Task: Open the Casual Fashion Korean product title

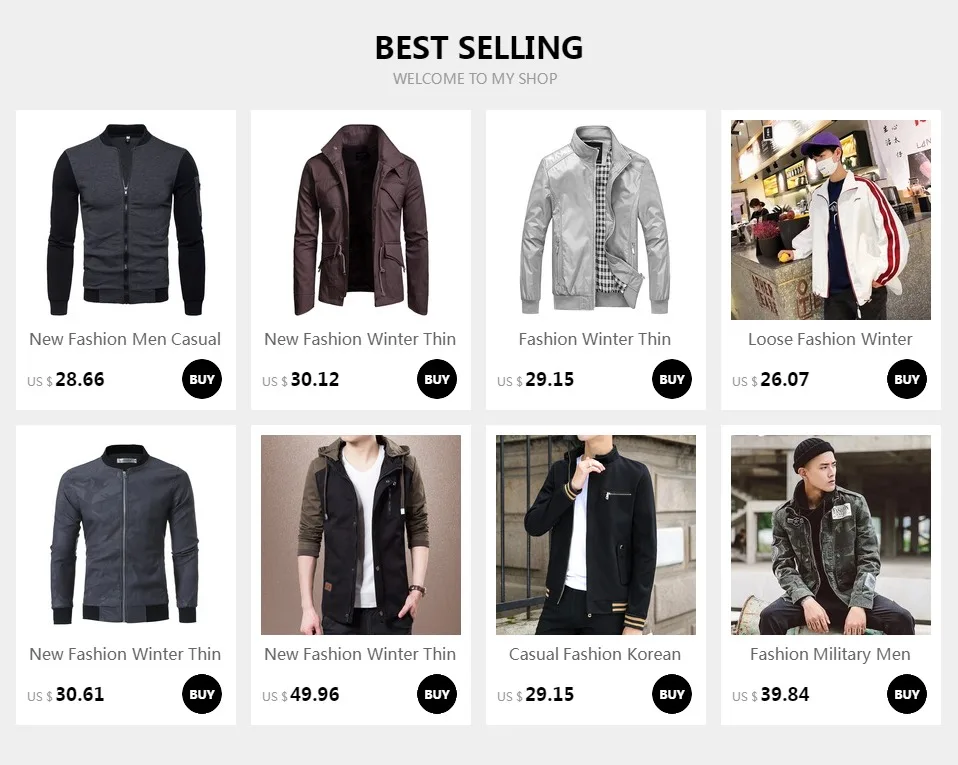Action: pyautogui.click(x=595, y=654)
